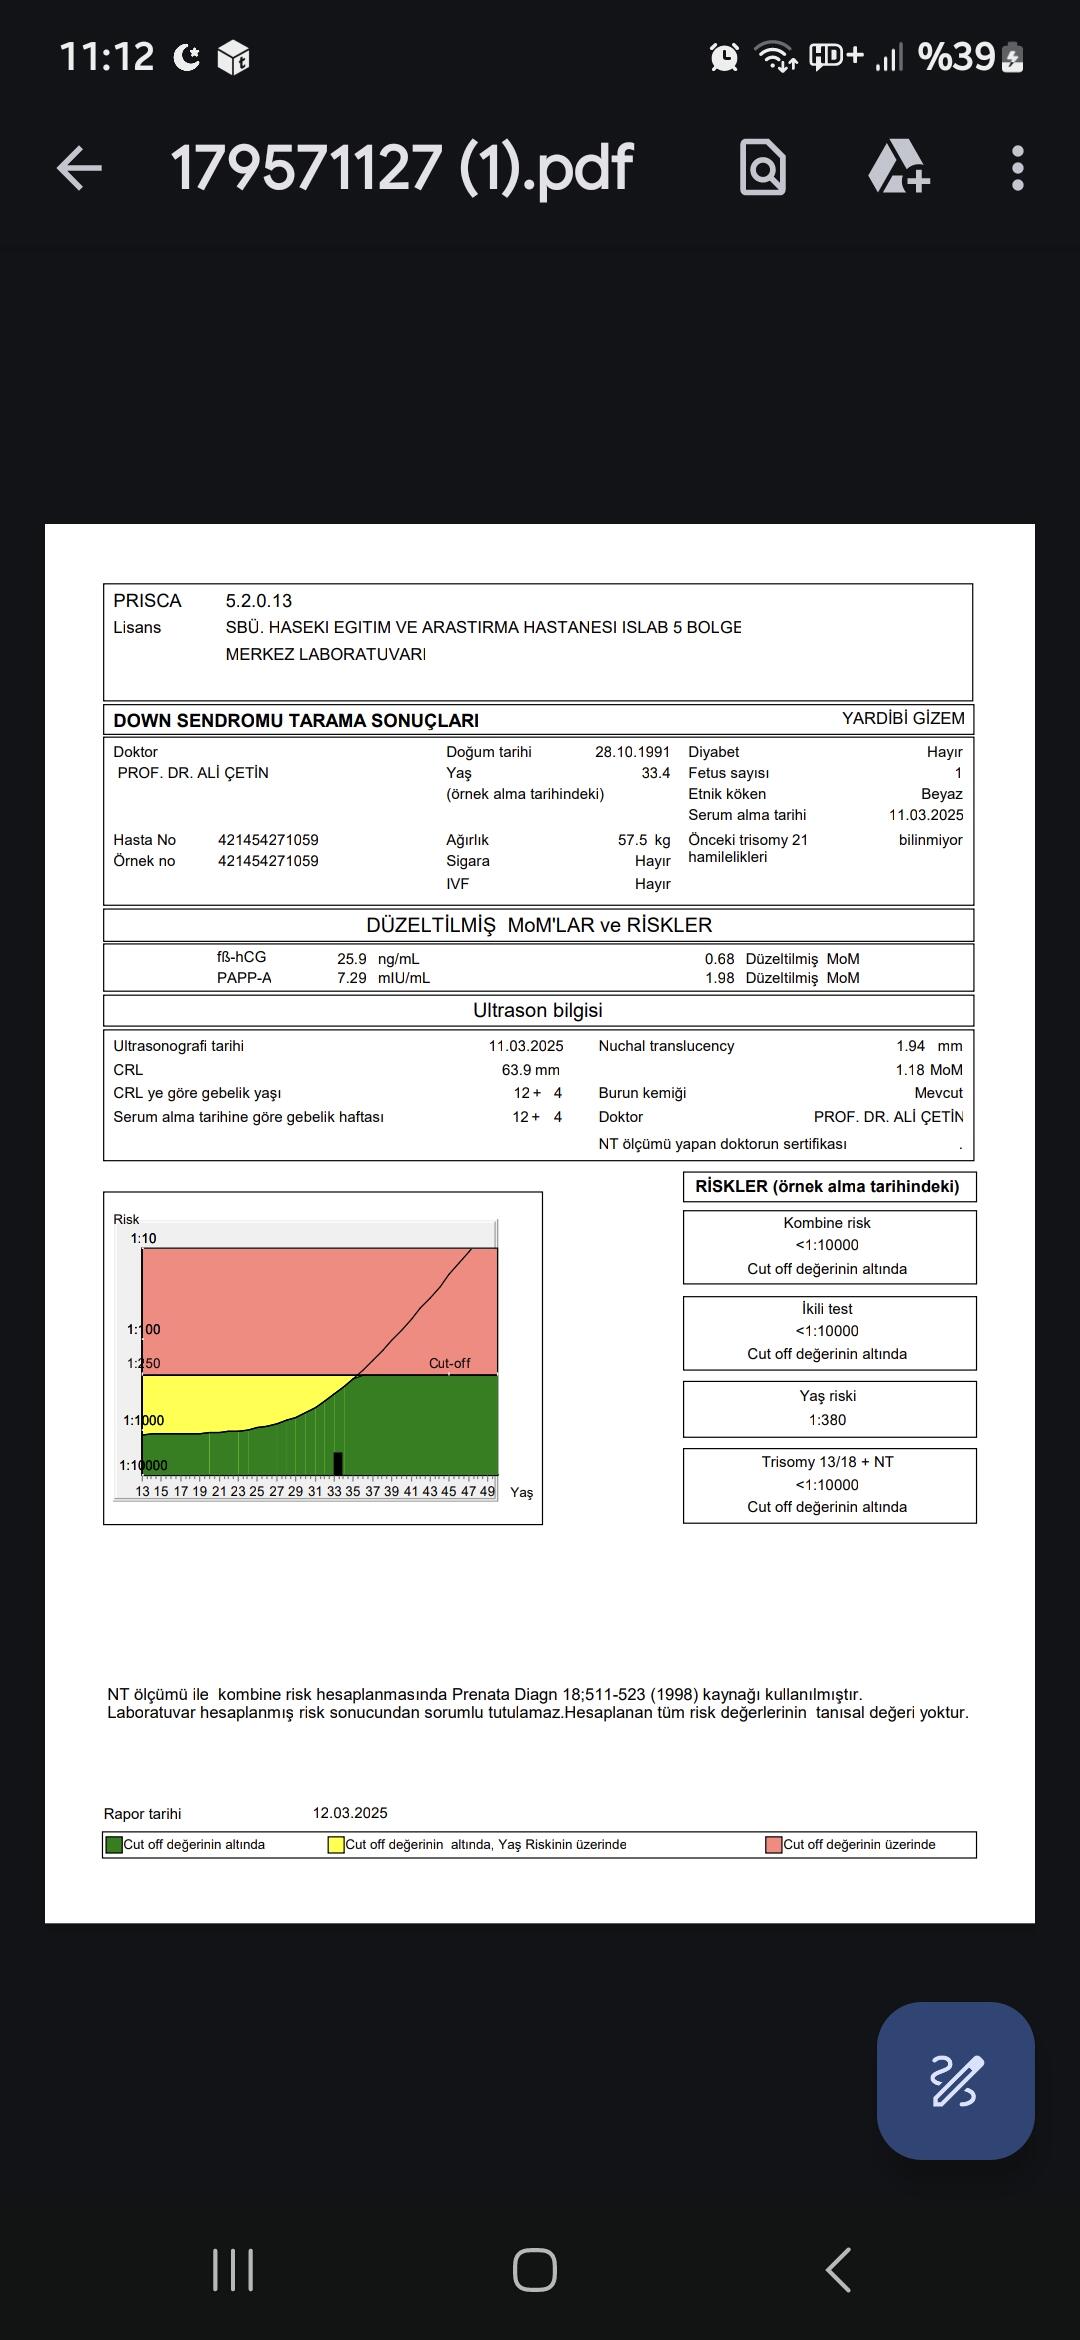The image size is (1080, 2340).
Task: Tap the Wi-Fi status icon
Action: coord(775,57)
